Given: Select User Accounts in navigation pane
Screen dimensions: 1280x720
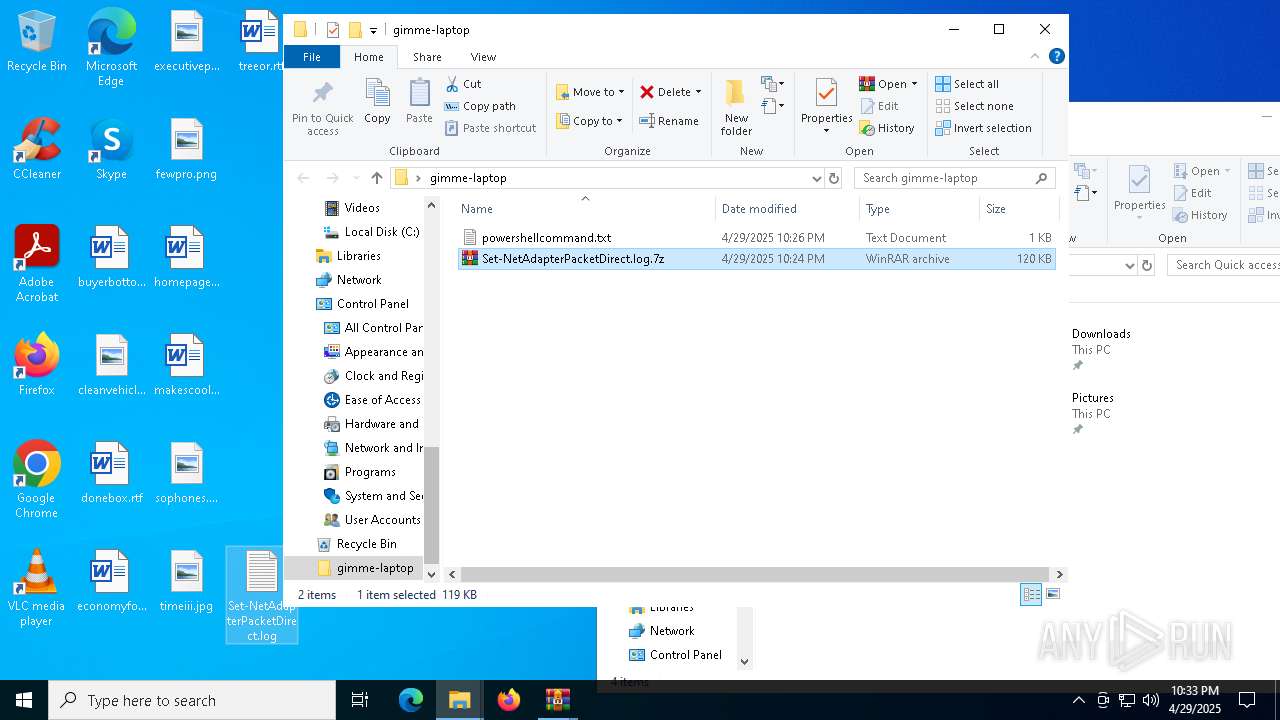Looking at the screenshot, I should coord(372,520).
